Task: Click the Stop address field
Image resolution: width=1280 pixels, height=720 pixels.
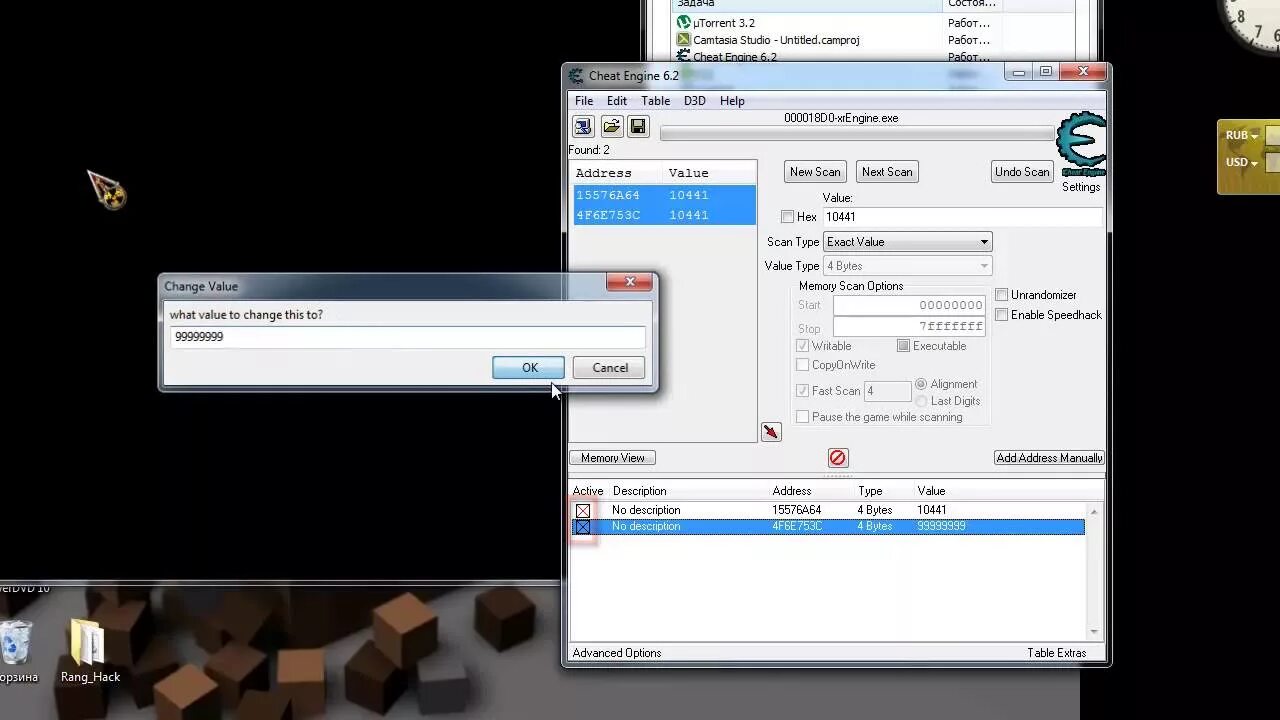Action: (x=910, y=327)
